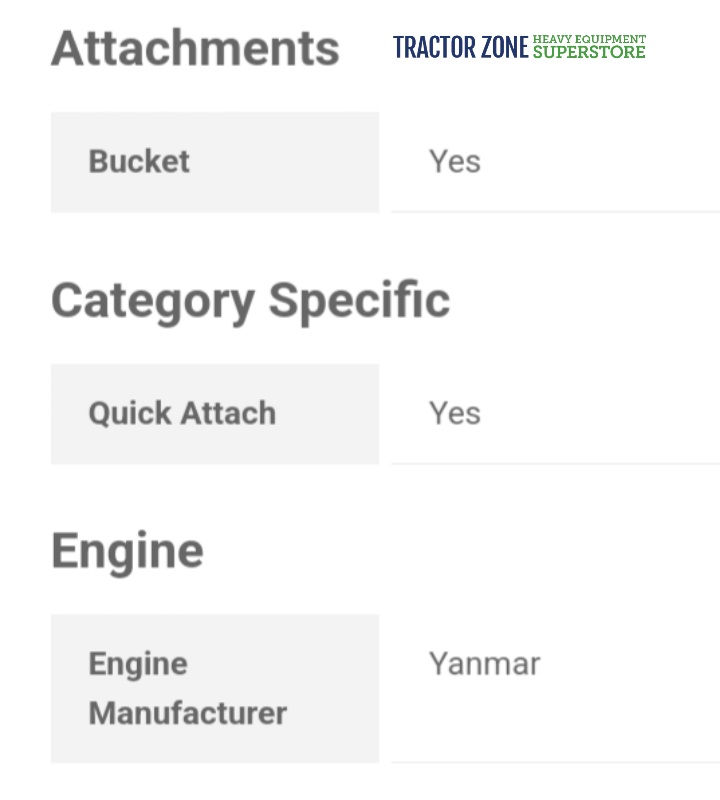Click the word Engine above Manufacturer

138,664
